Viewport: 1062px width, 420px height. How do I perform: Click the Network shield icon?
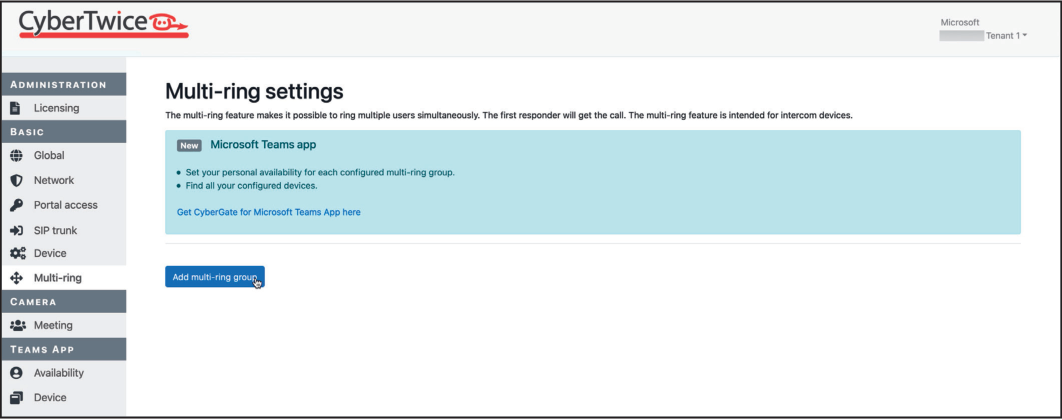point(17,180)
